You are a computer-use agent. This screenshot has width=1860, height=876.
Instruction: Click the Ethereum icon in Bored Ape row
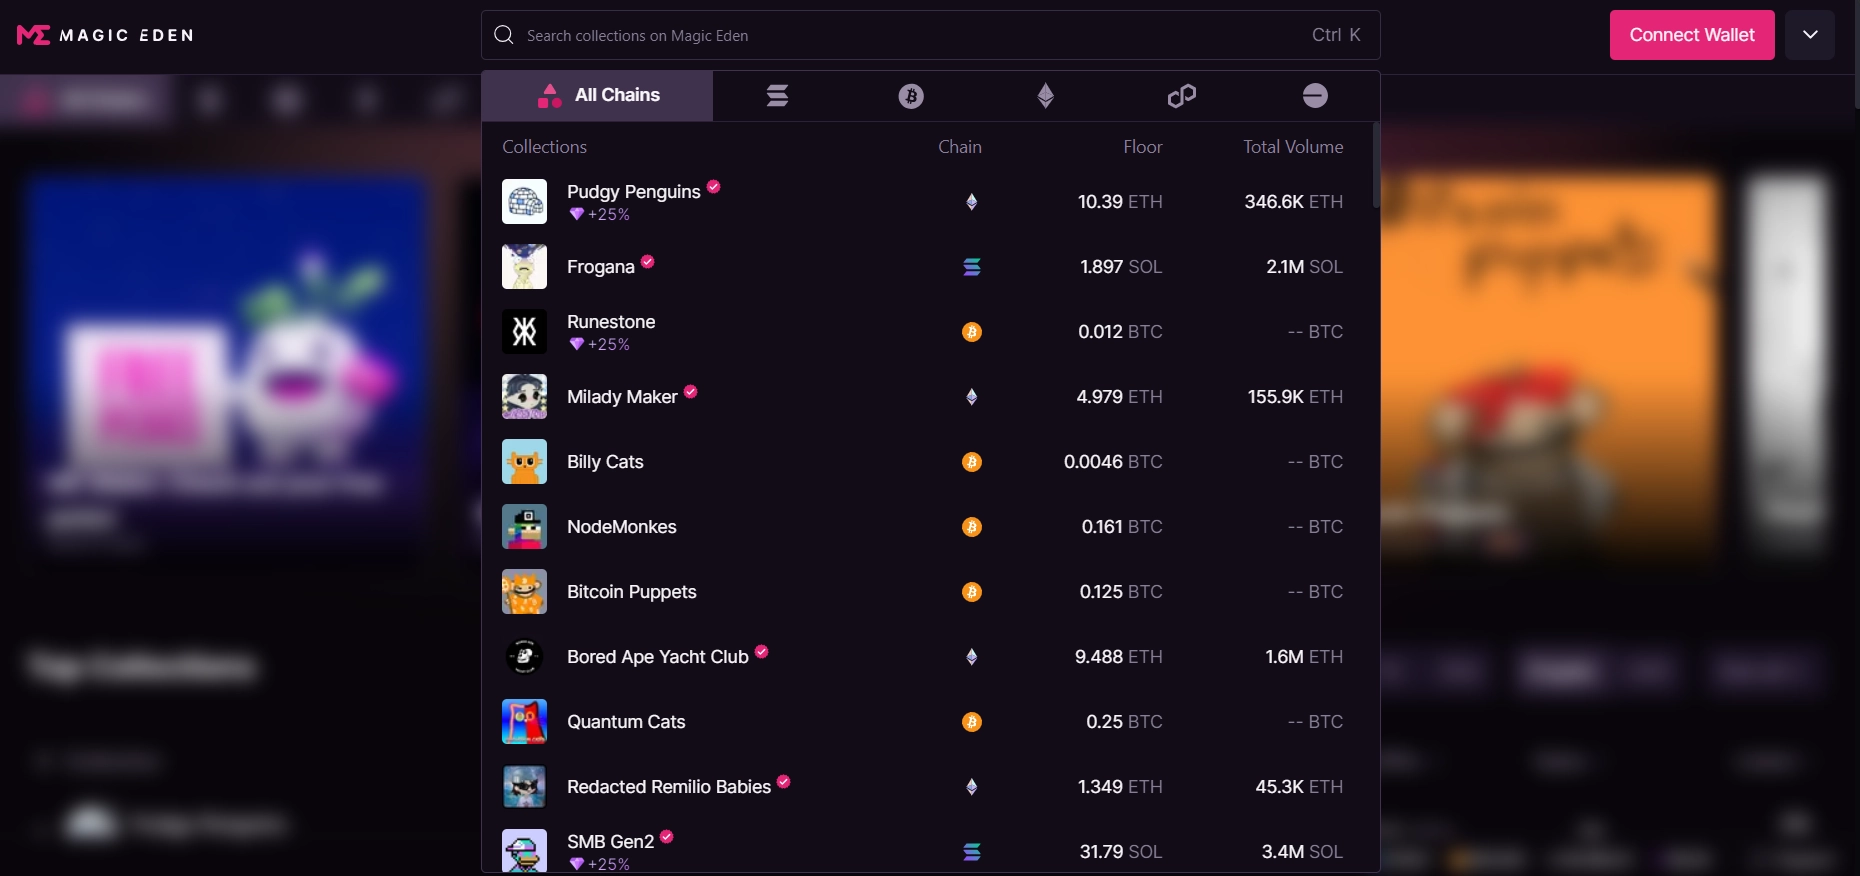click(972, 657)
